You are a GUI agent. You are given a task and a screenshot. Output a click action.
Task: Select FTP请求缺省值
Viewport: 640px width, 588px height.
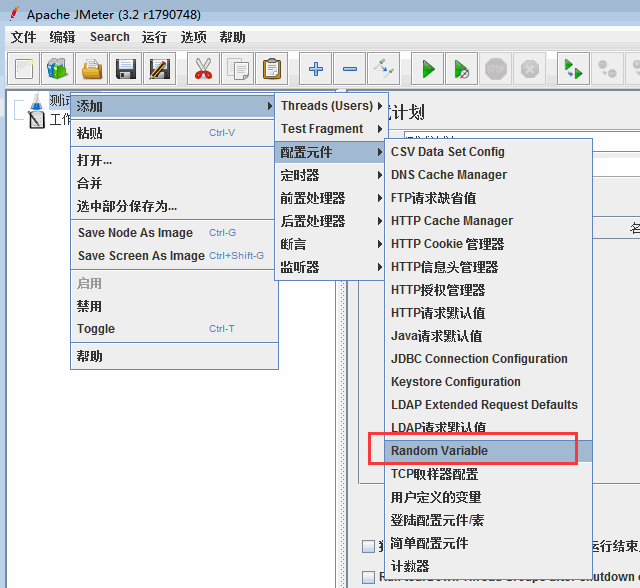[489, 198]
